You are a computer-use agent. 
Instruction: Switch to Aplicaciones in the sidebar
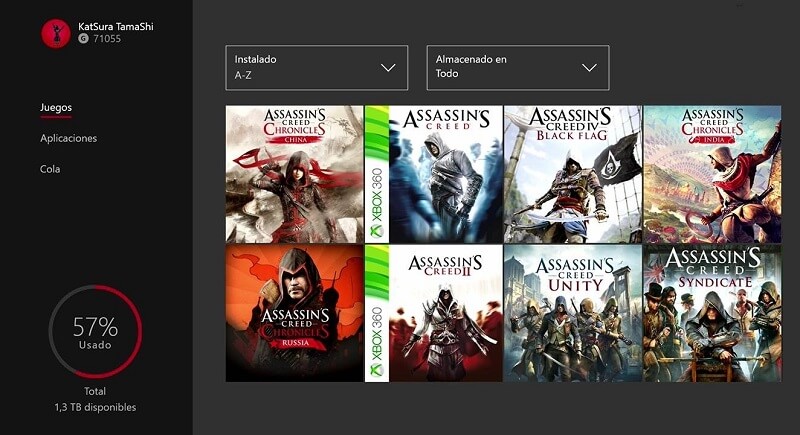pos(68,138)
